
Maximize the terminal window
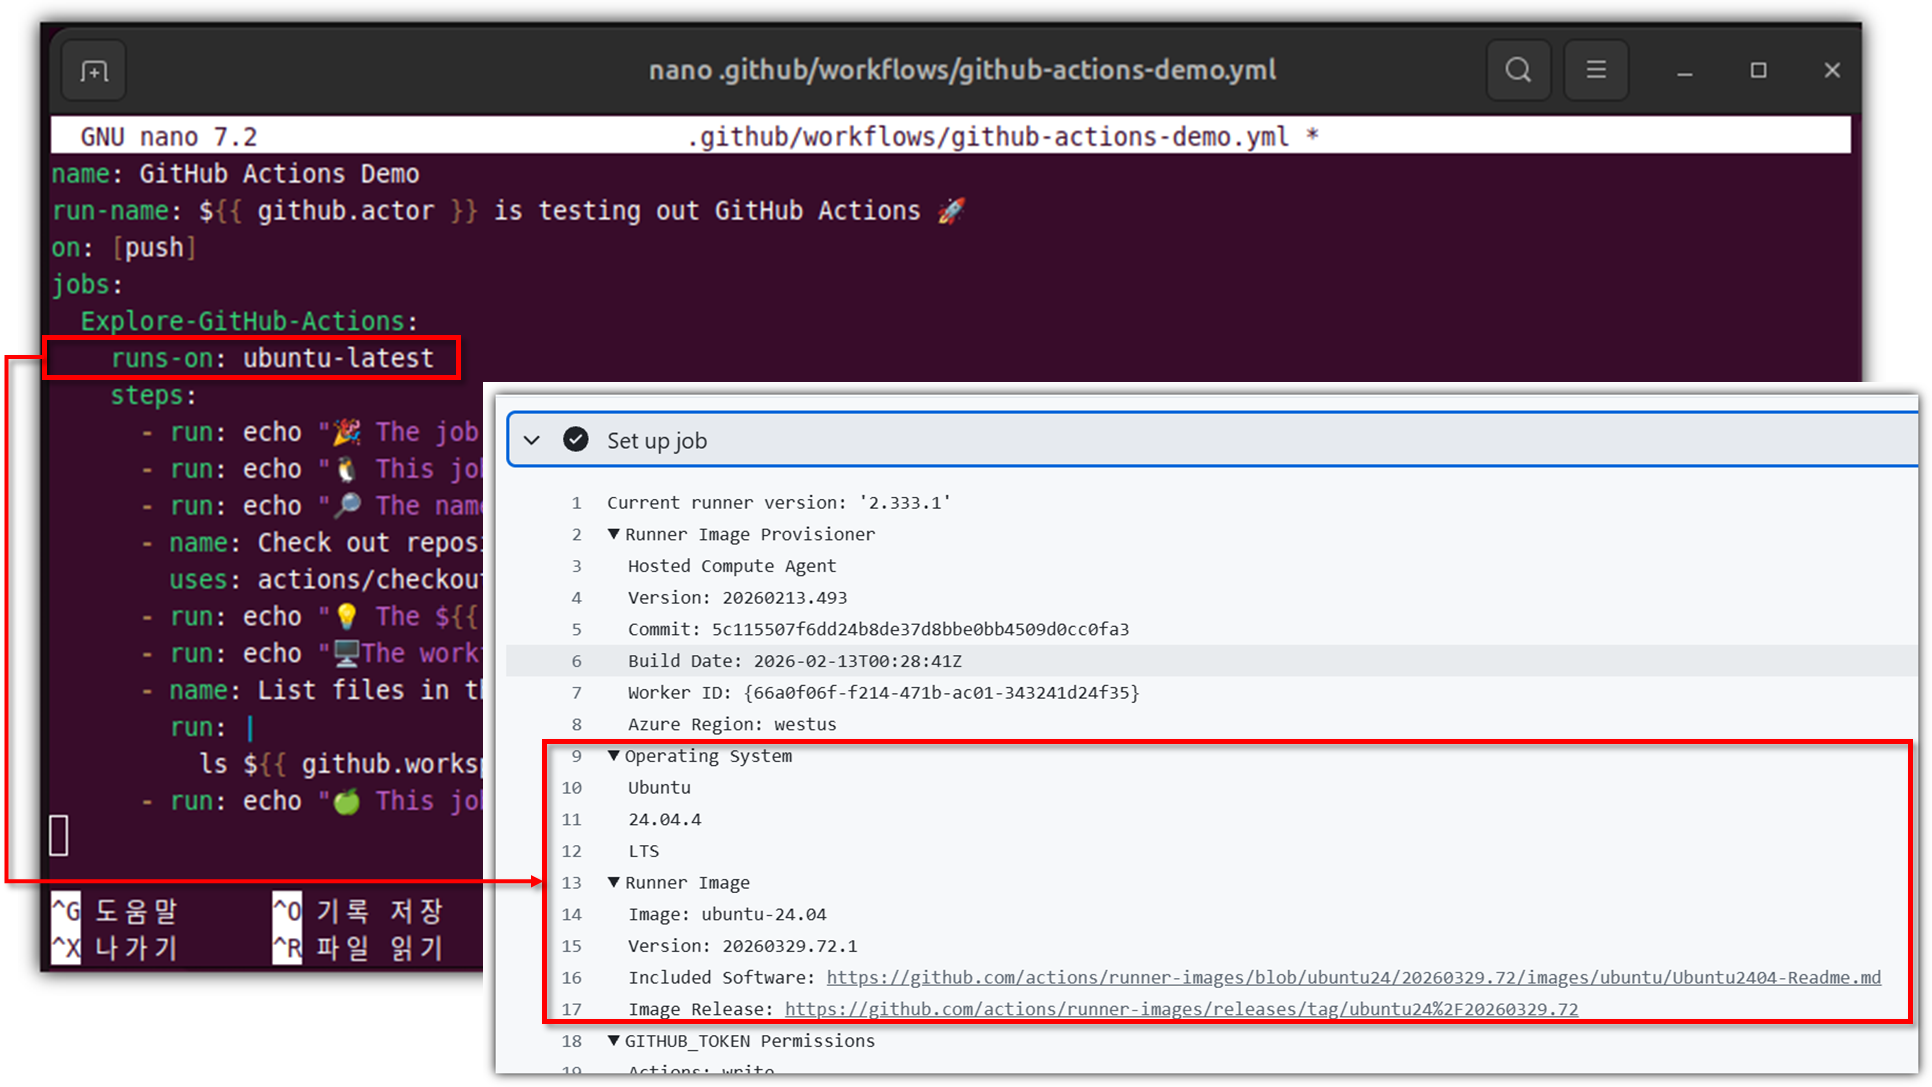(1758, 70)
